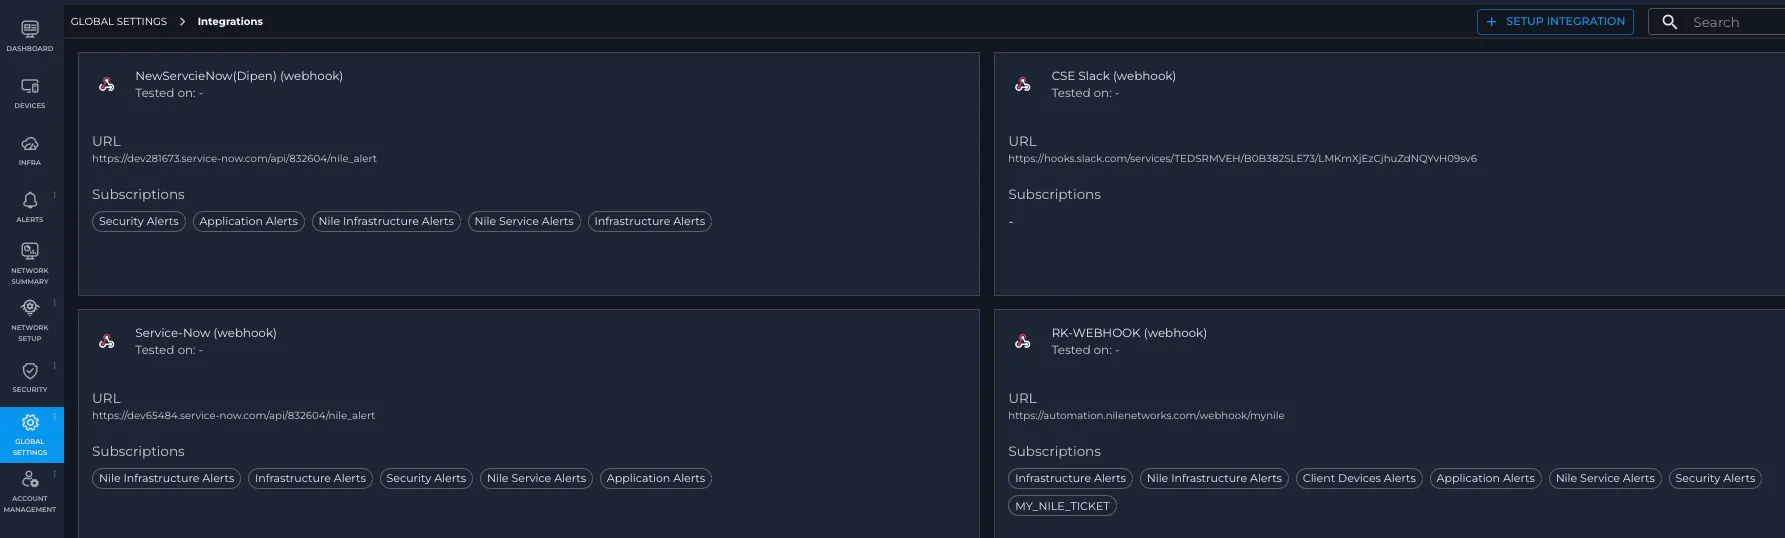The width and height of the screenshot is (1785, 538).
Task: Click Nile Infrastructure Alerts tag in Service-Now card
Action: click(x=167, y=478)
